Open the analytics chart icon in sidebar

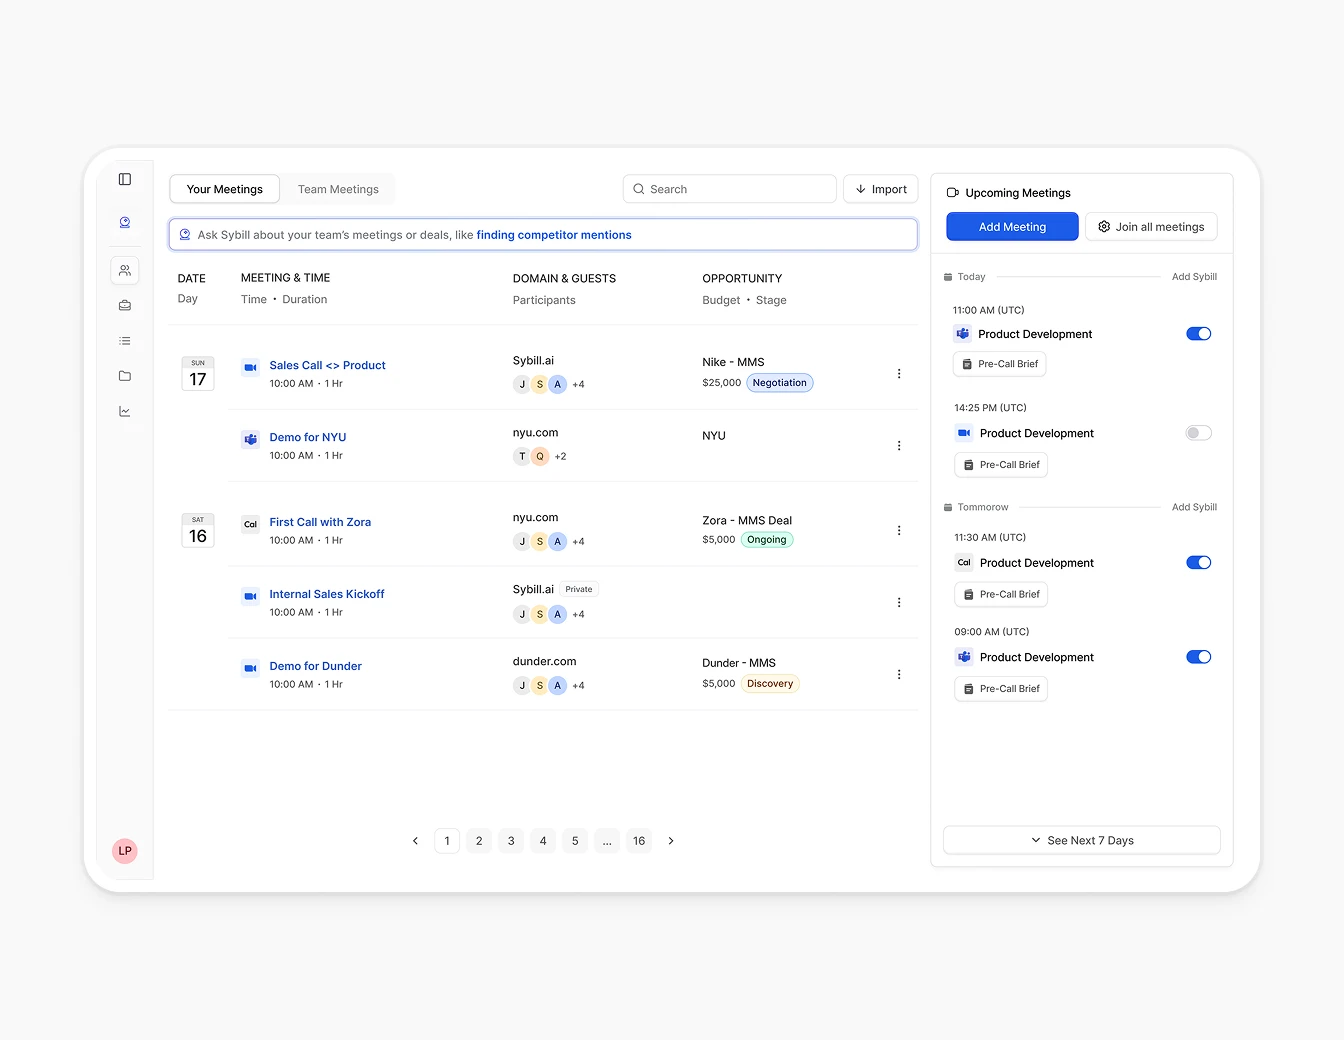point(125,411)
